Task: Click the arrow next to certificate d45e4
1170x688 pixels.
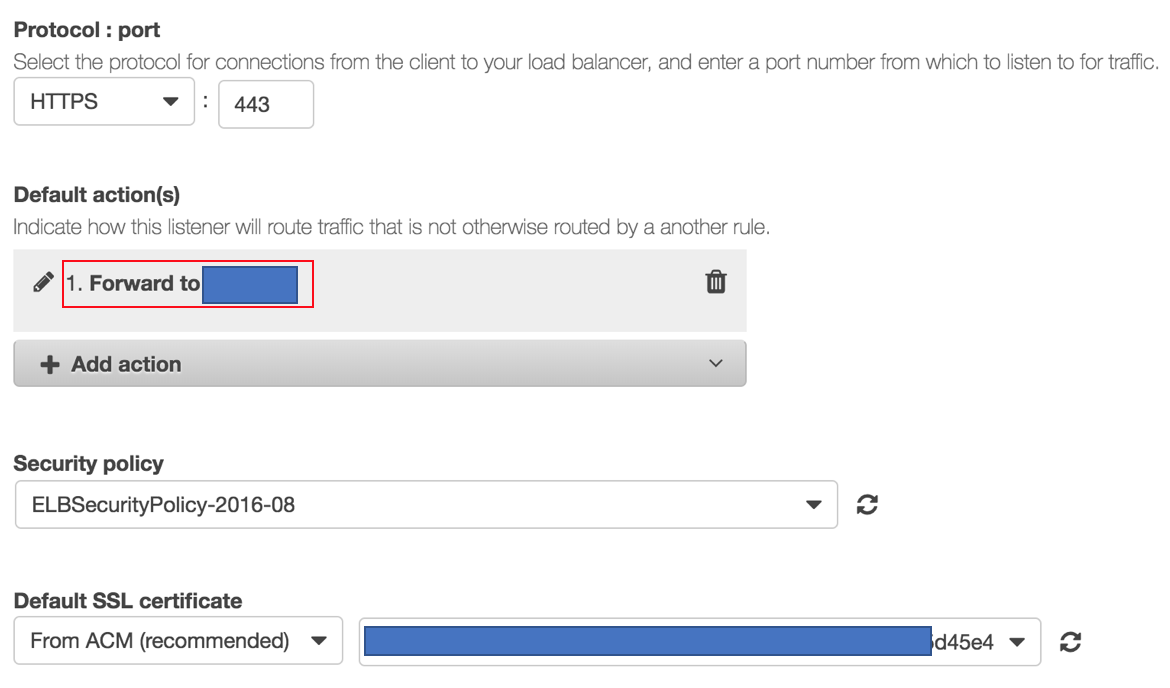Action: point(1018,641)
